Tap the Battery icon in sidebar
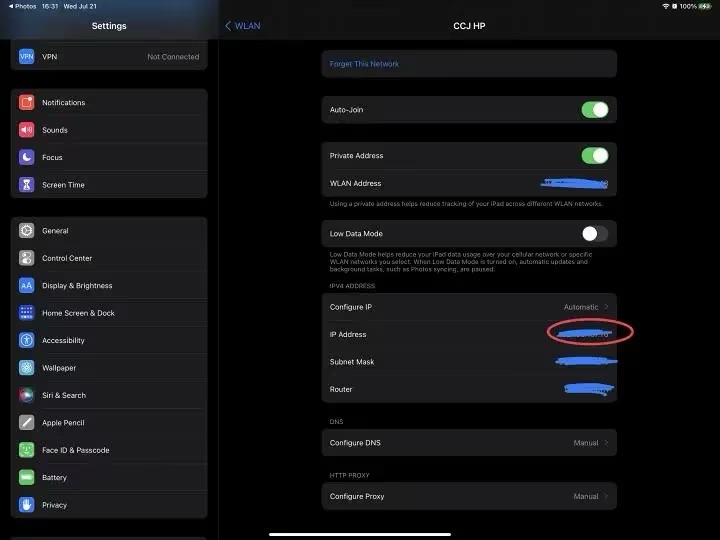This screenshot has width=720, height=540. tap(26, 478)
